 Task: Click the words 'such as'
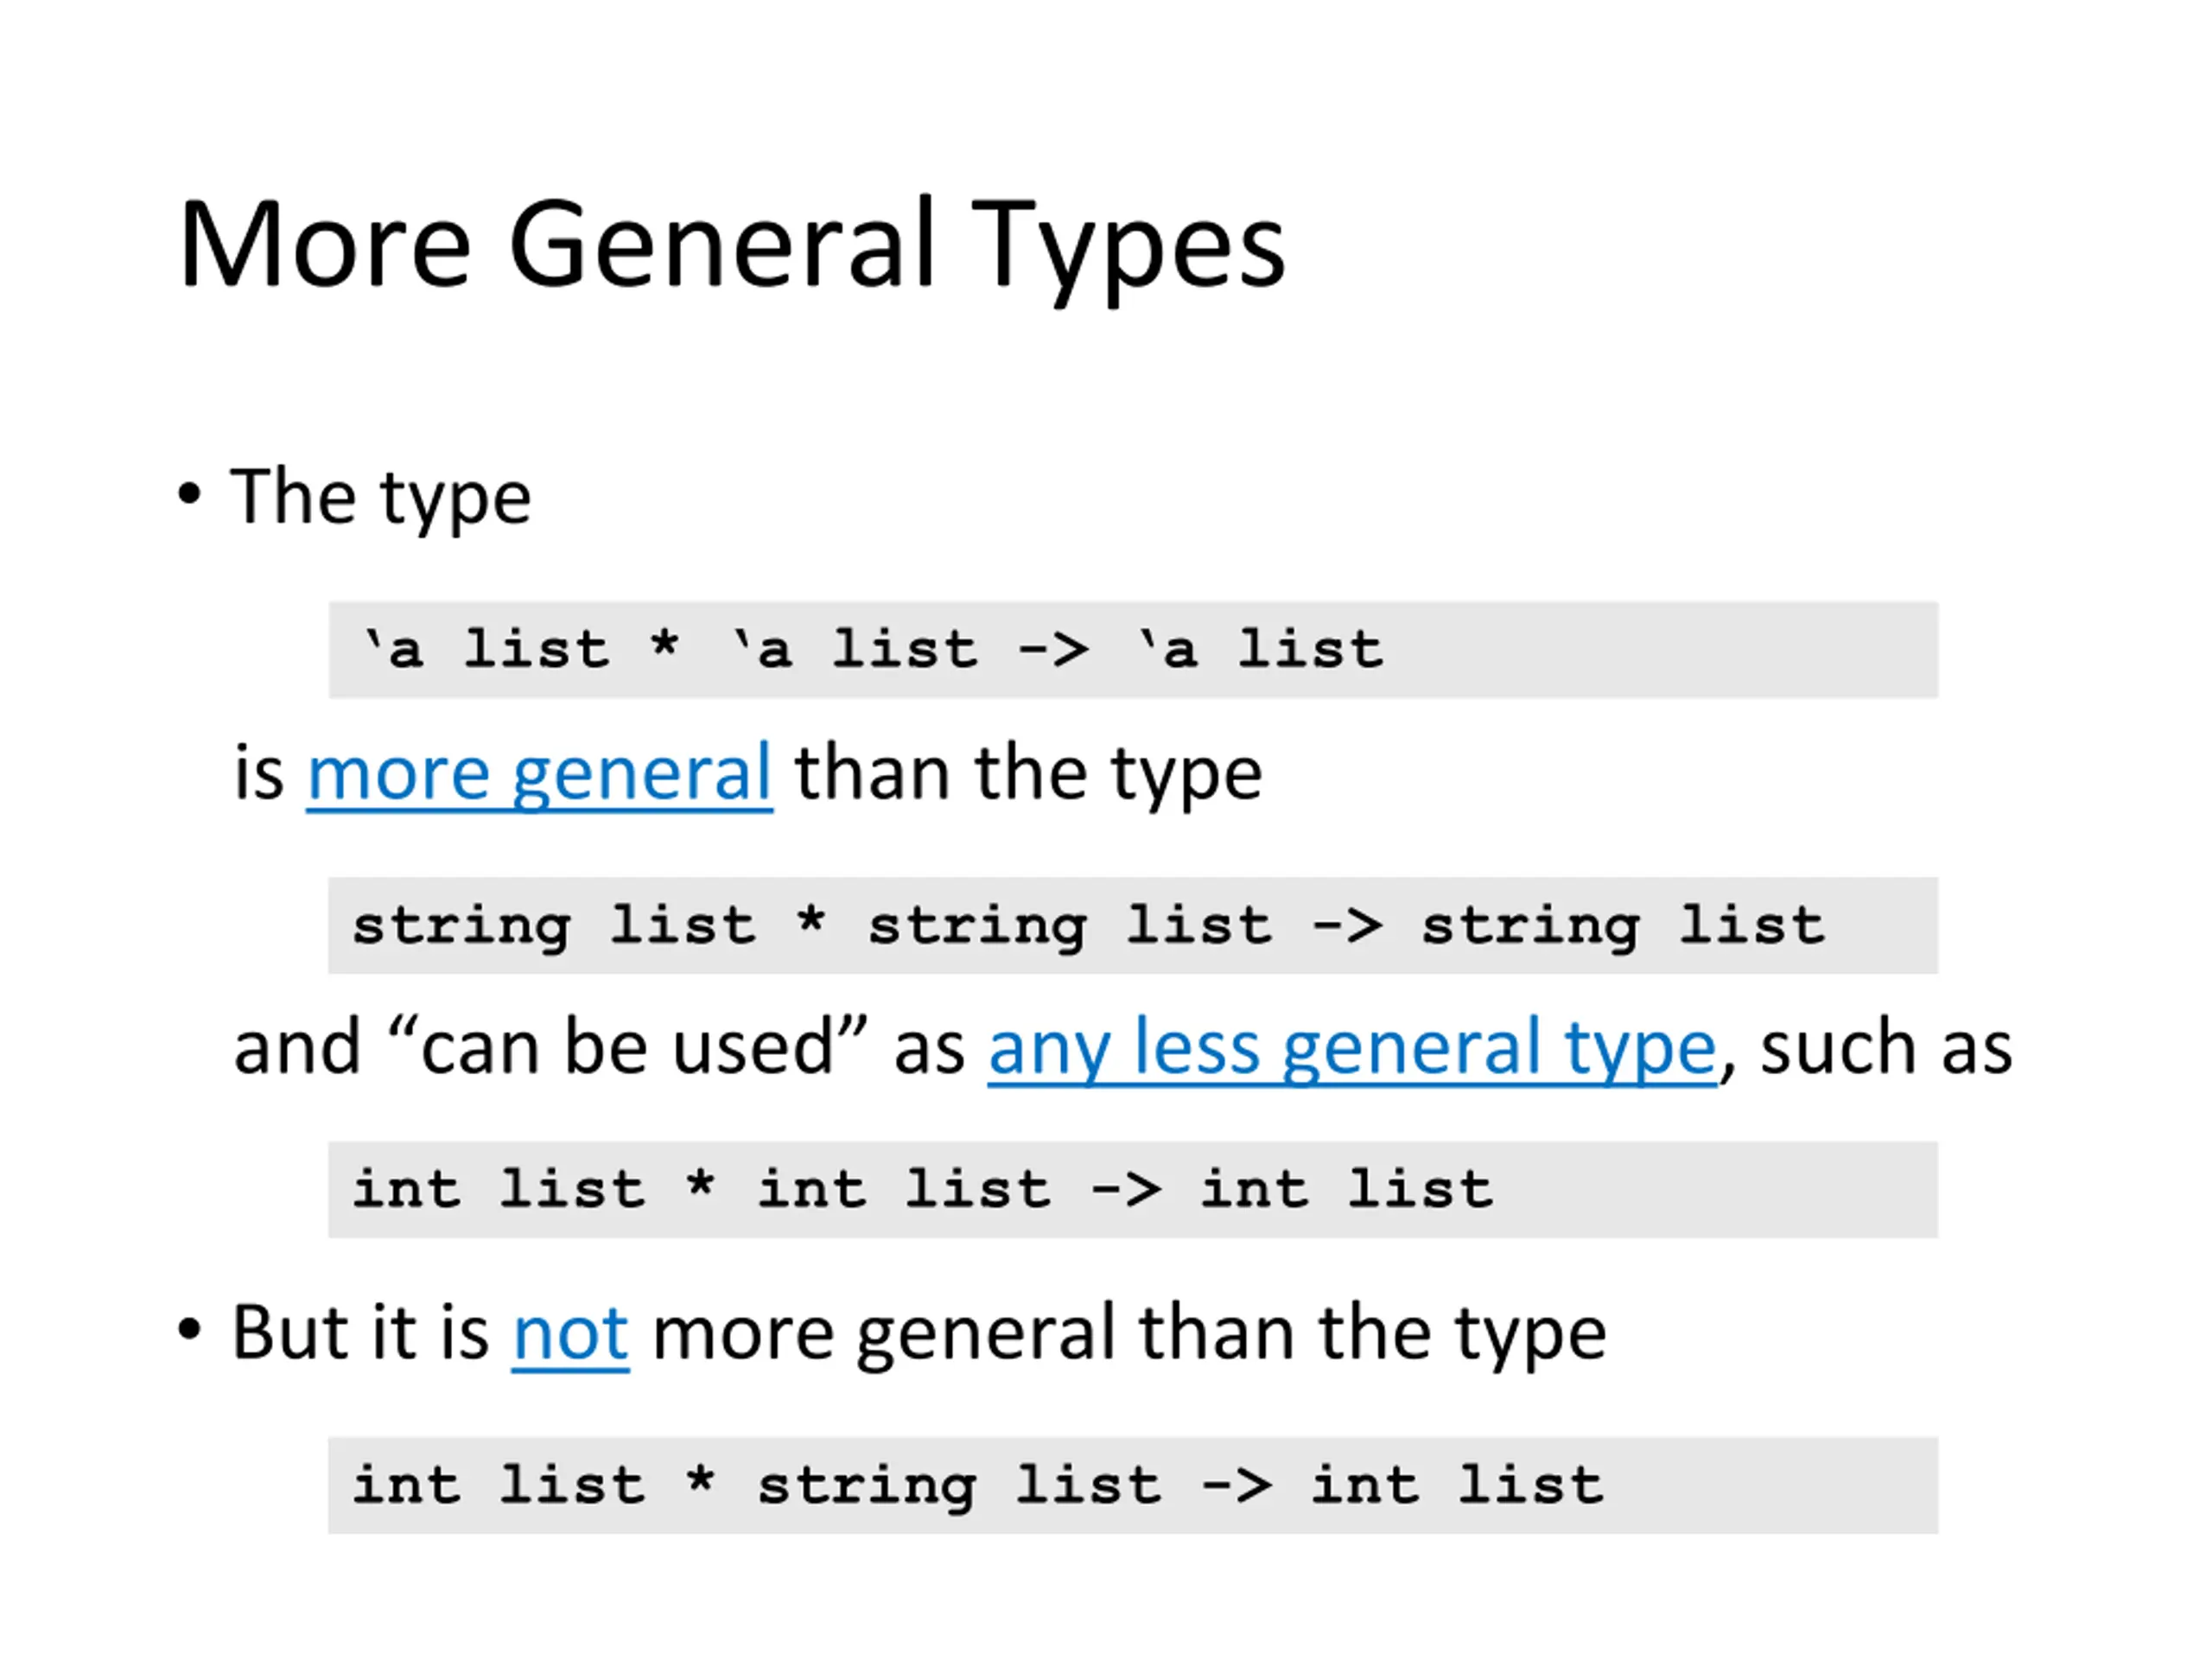(1886, 1049)
